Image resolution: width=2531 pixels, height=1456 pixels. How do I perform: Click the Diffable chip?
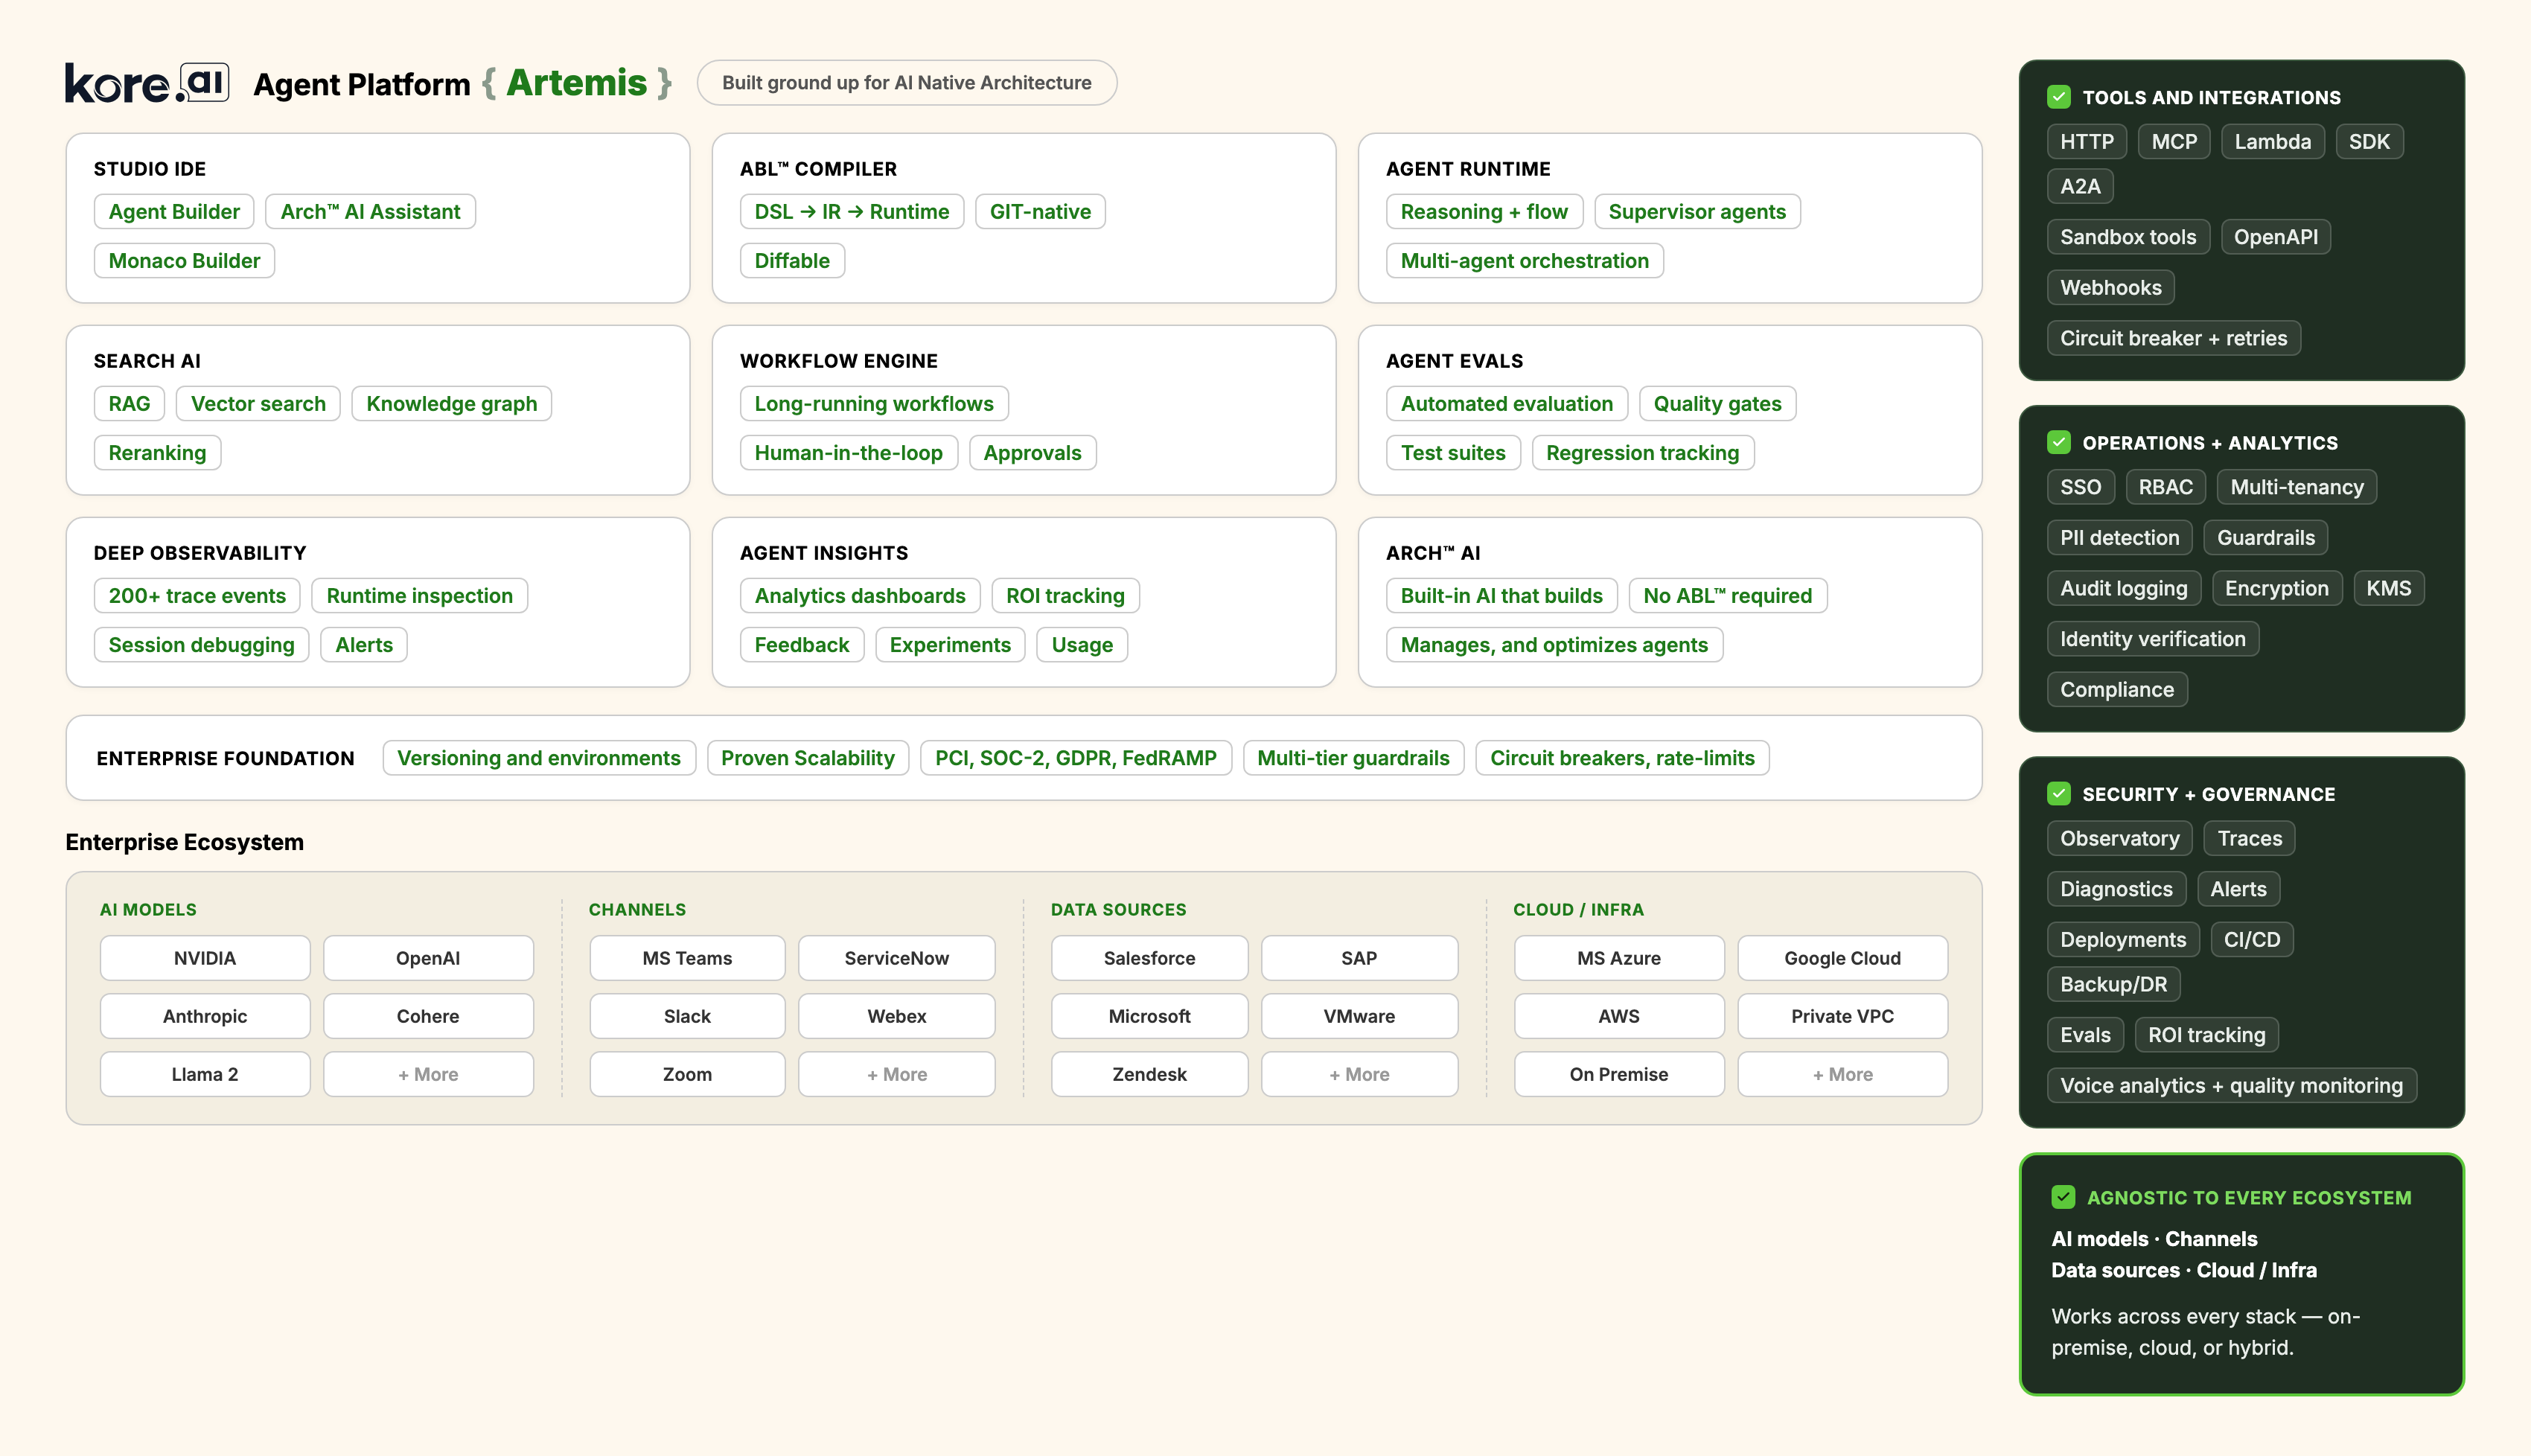[792, 261]
